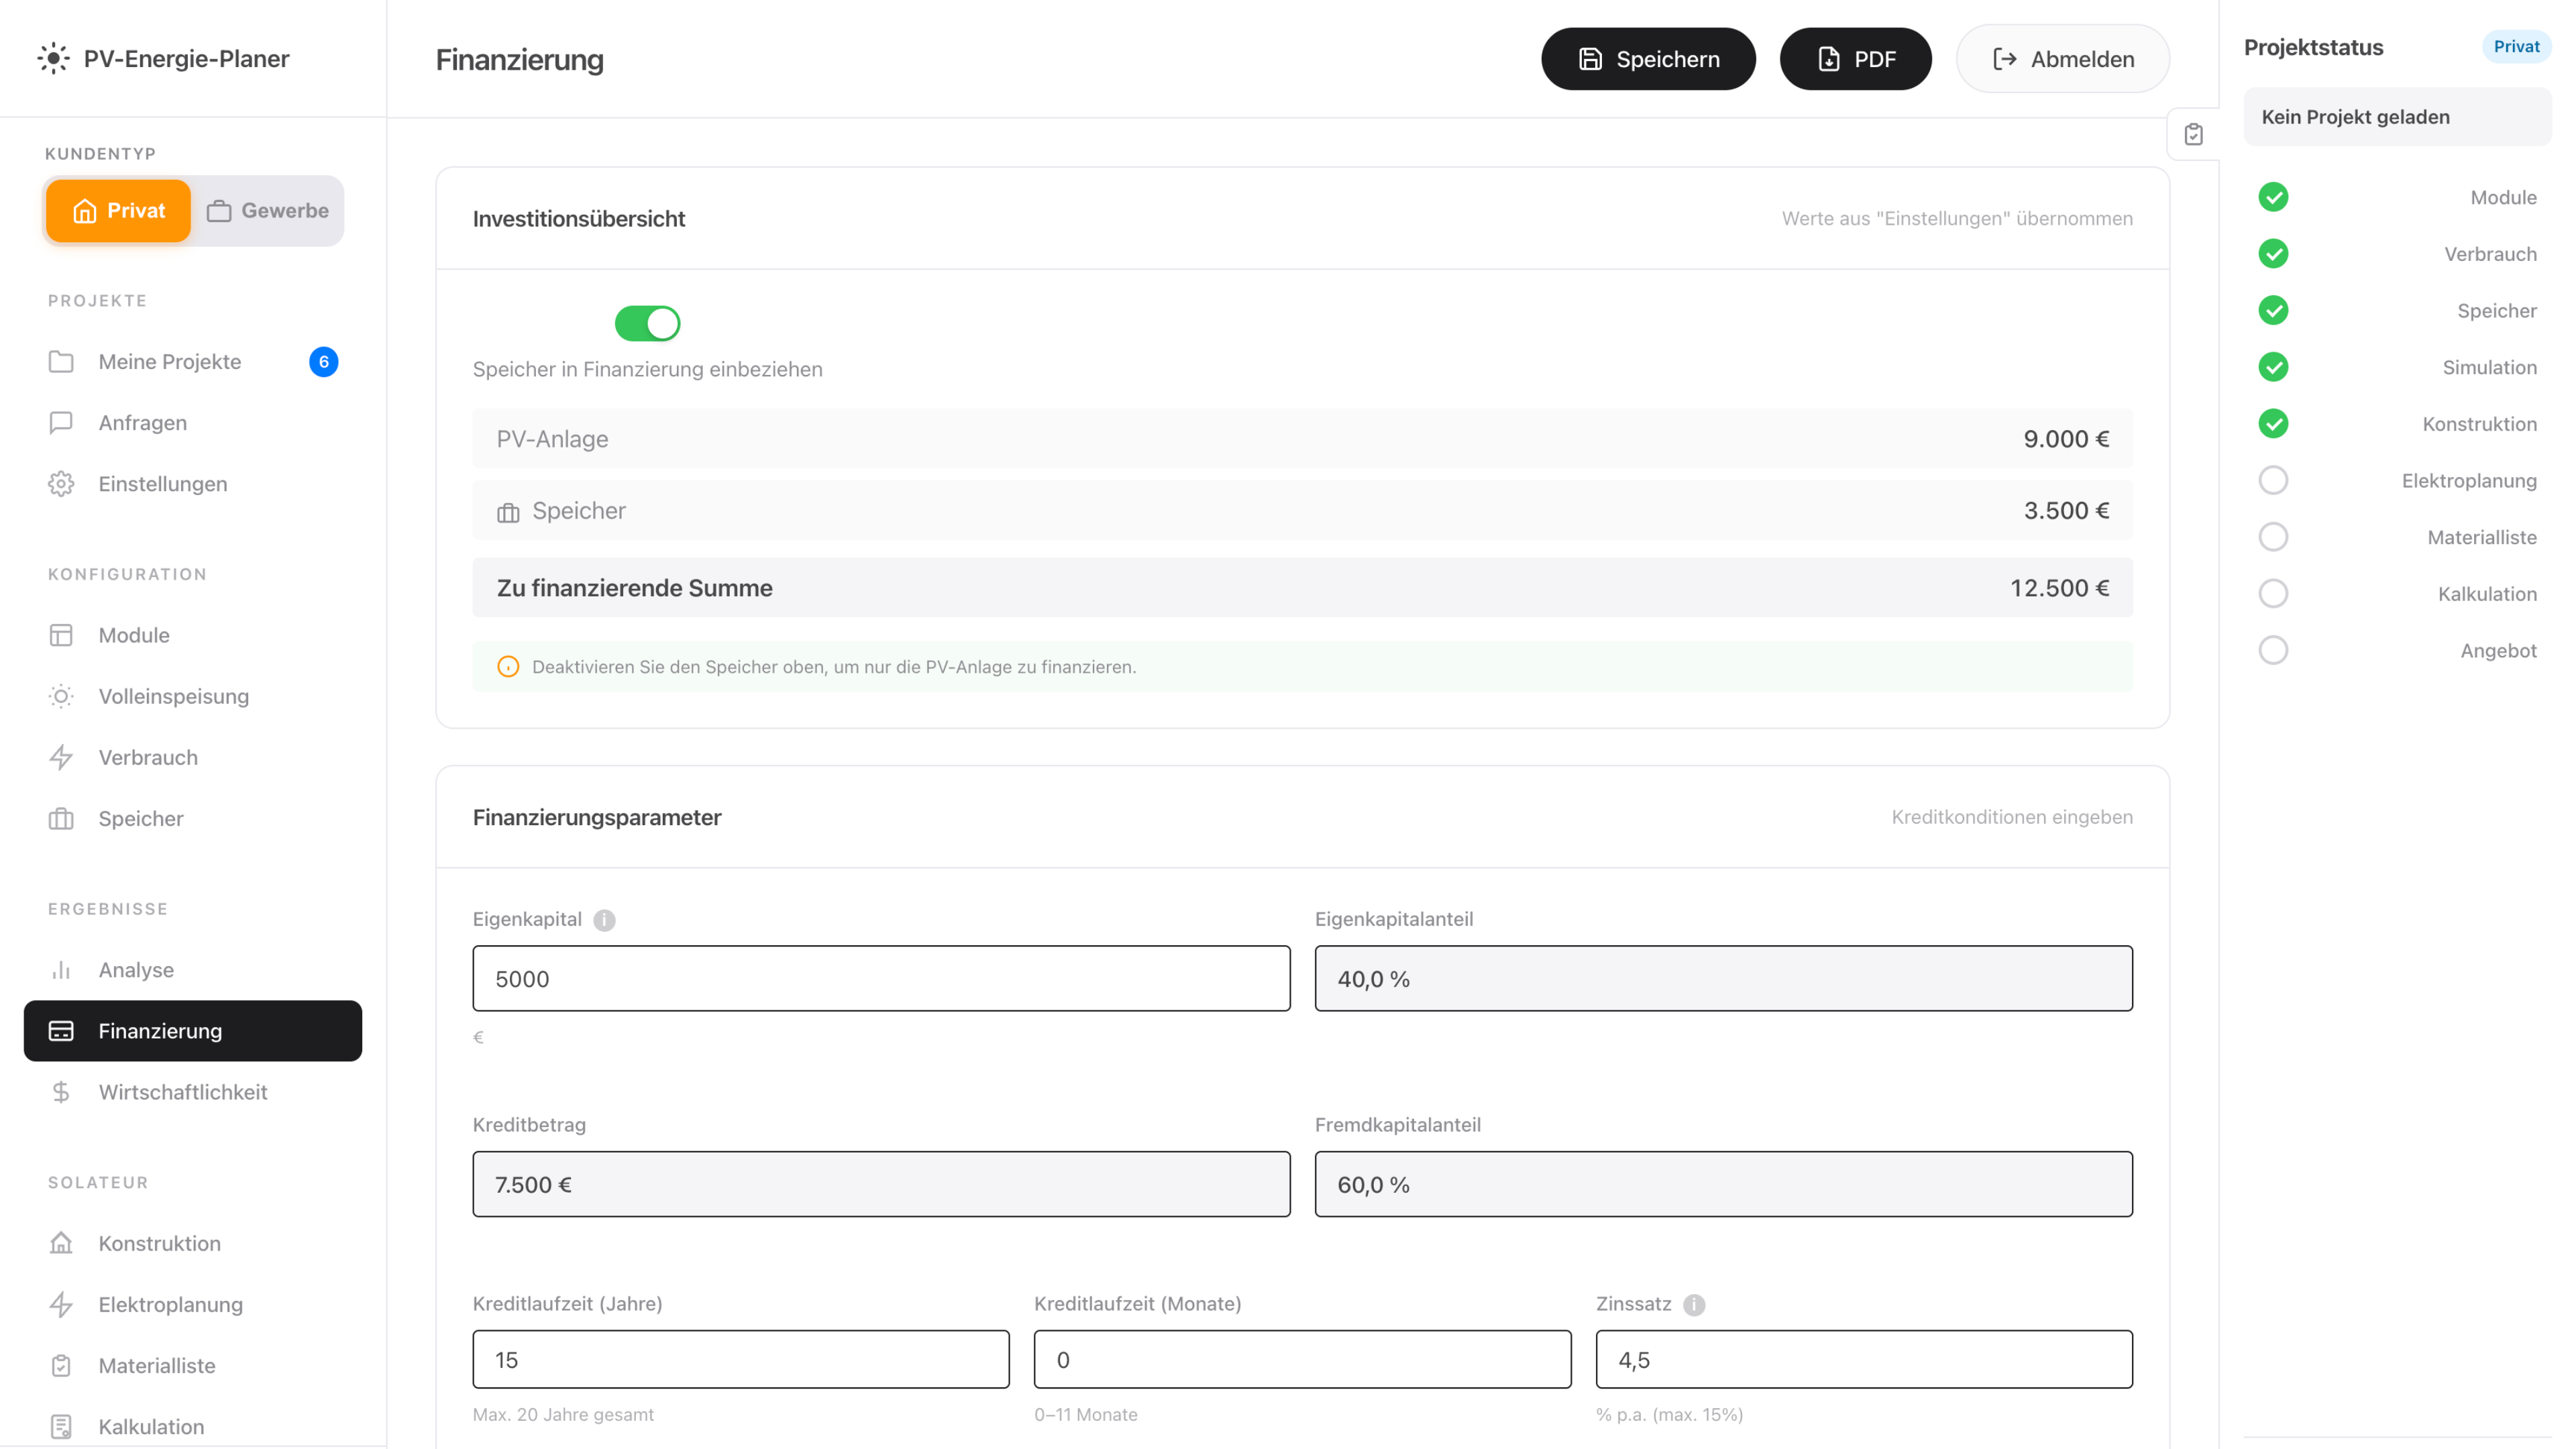The height and width of the screenshot is (1449, 2576).
Task: Go to Materialliste in the sidebar
Action: 156,1365
